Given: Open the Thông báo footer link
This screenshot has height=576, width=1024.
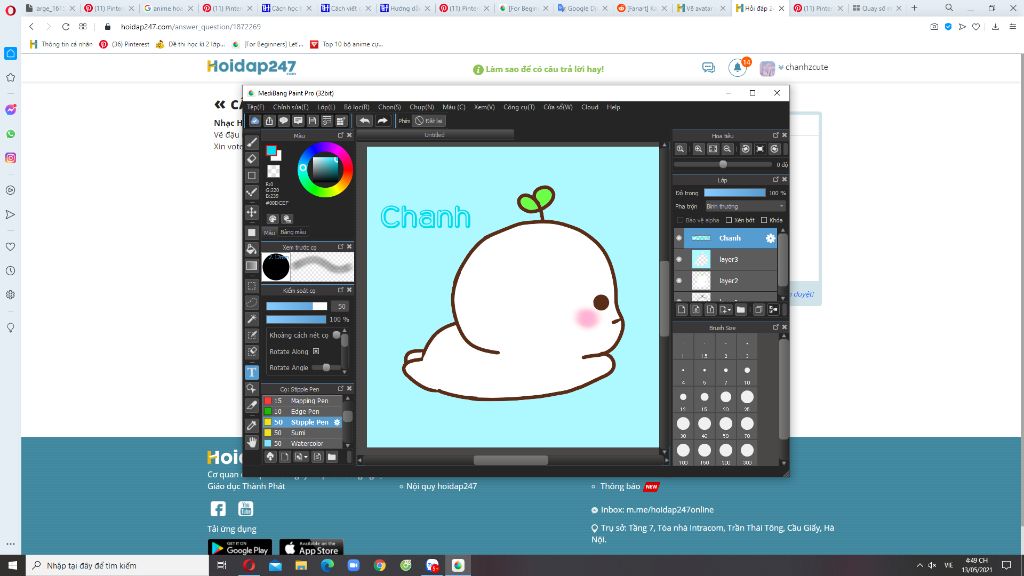Looking at the screenshot, I should [x=620, y=487].
